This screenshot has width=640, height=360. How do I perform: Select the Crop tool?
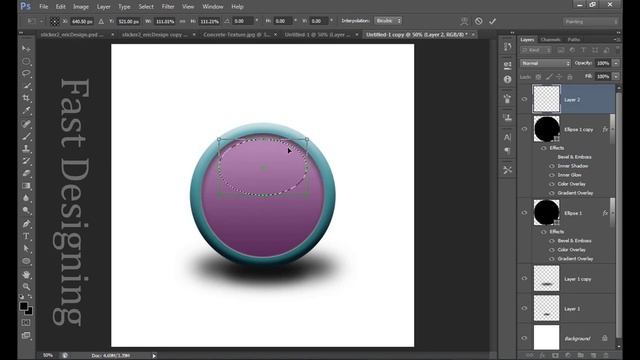(27, 98)
